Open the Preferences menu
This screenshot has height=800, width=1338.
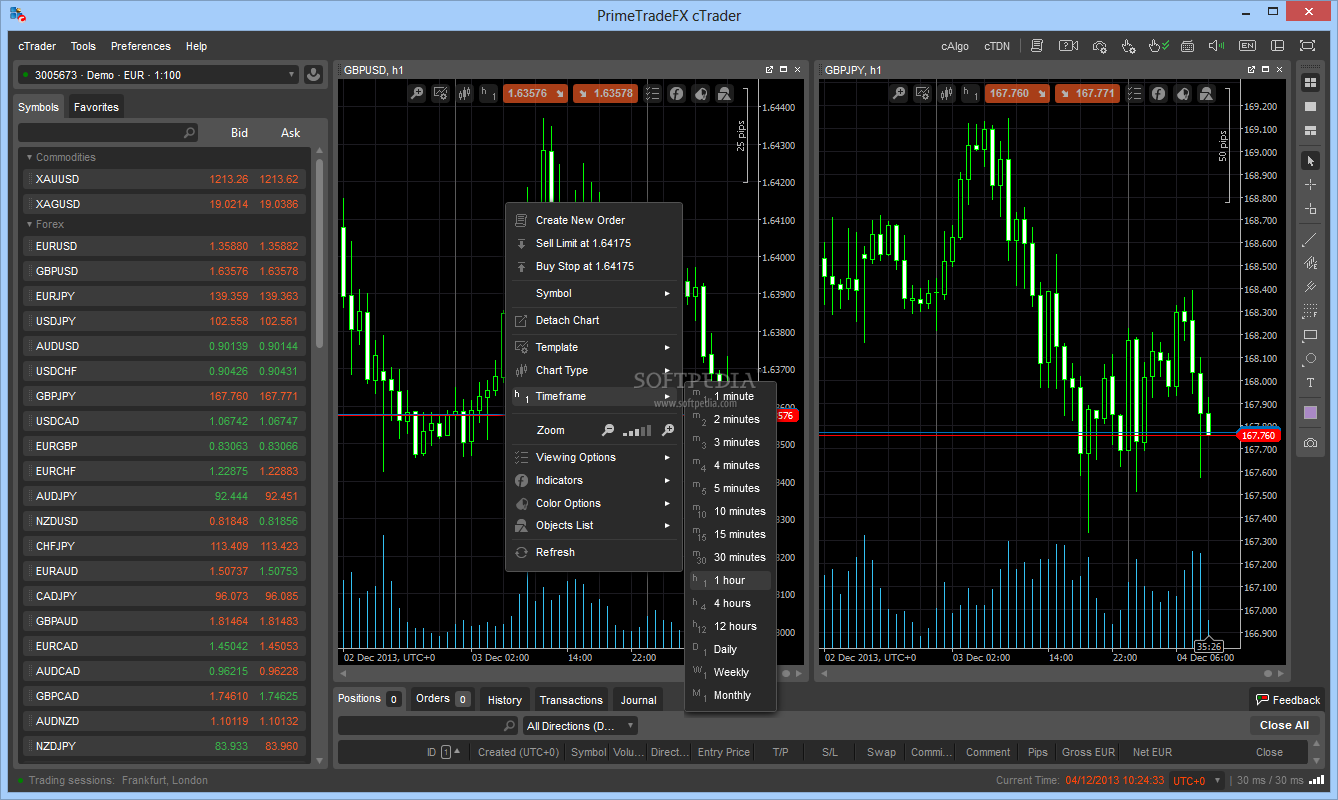coord(141,46)
